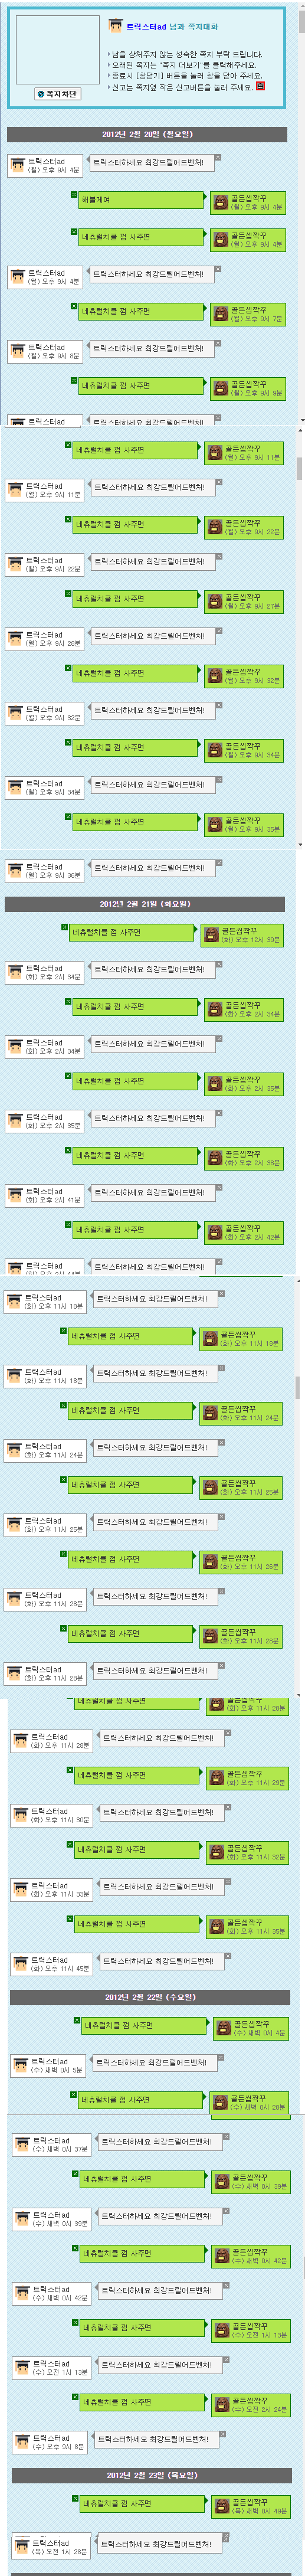Click the 쪽지차단 block button

[57, 94]
